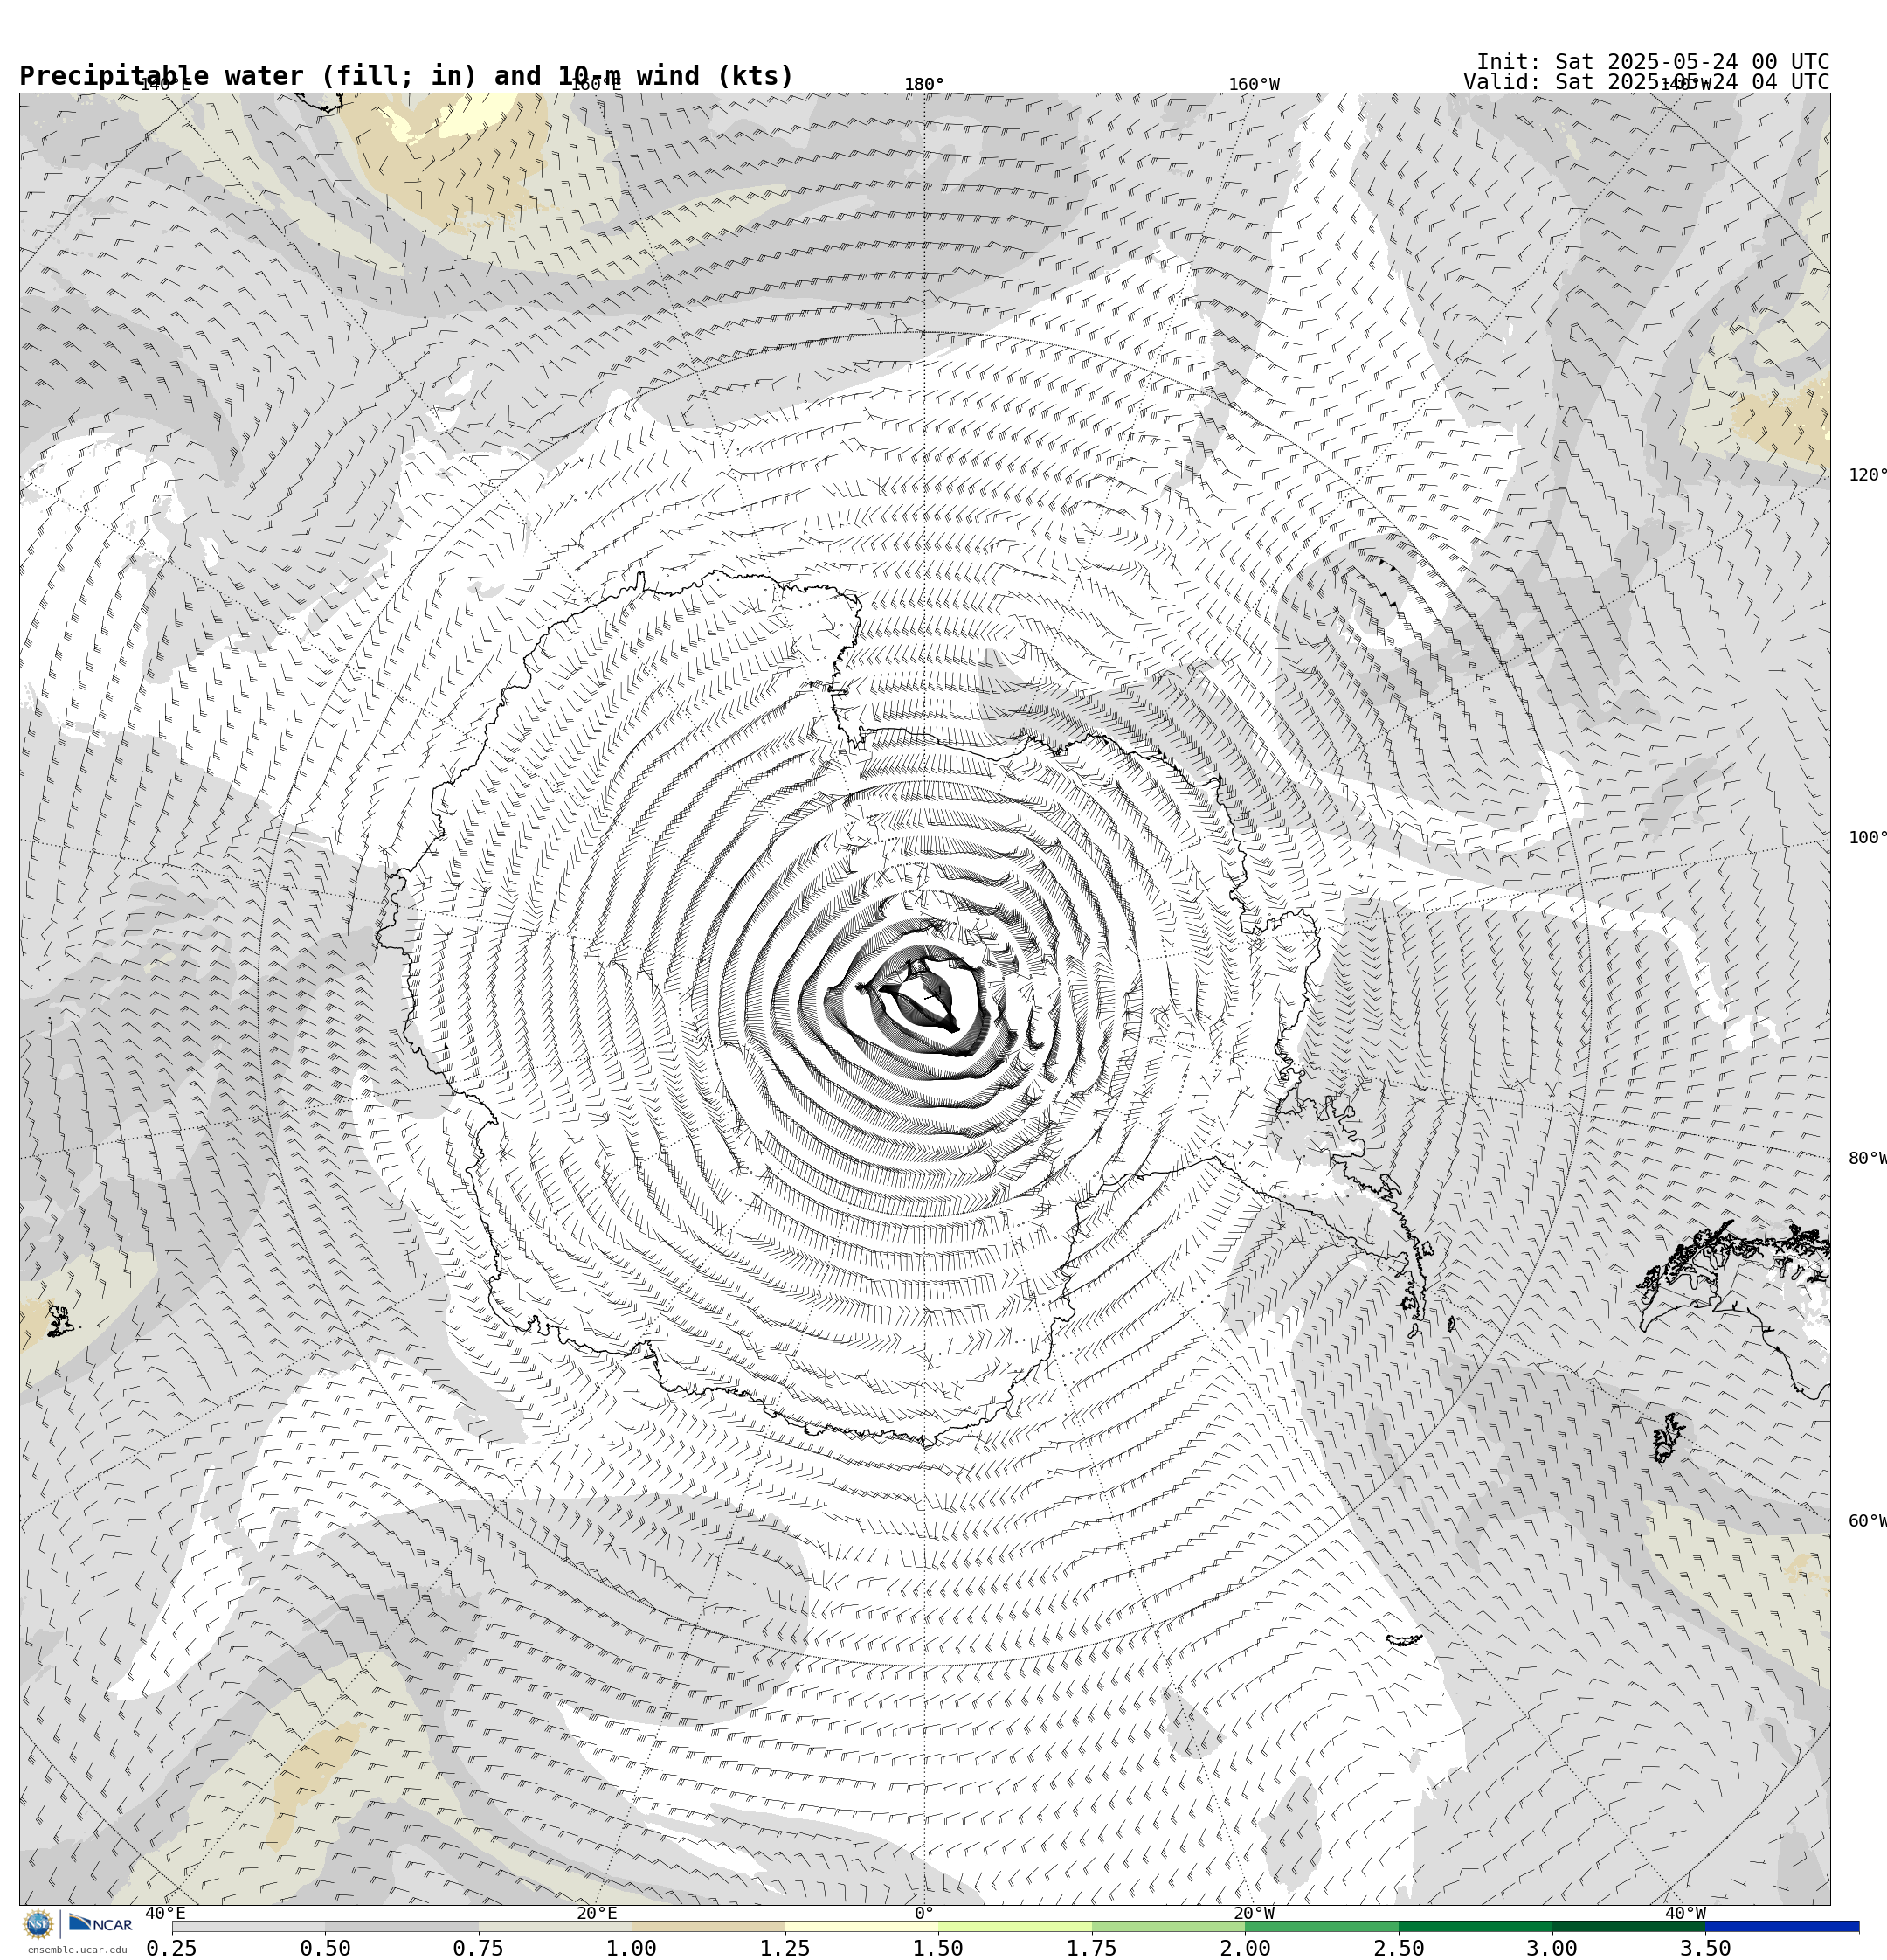Click the 80°W longitude label on right edge
The height and width of the screenshot is (1960, 1887).
pos(1867,1159)
